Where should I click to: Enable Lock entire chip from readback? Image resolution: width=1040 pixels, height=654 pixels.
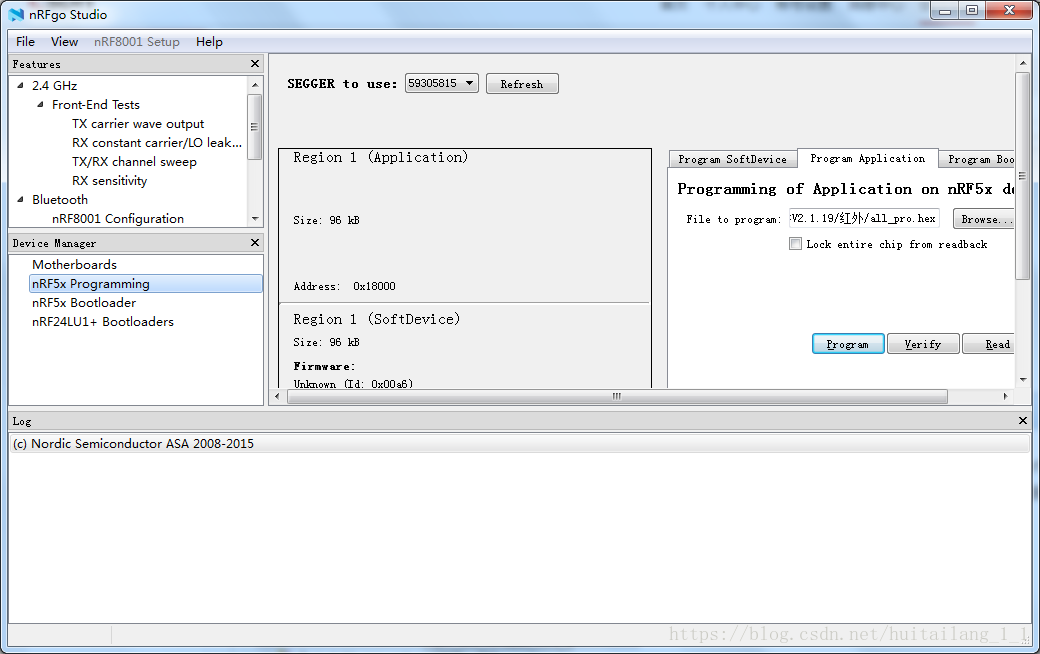795,244
